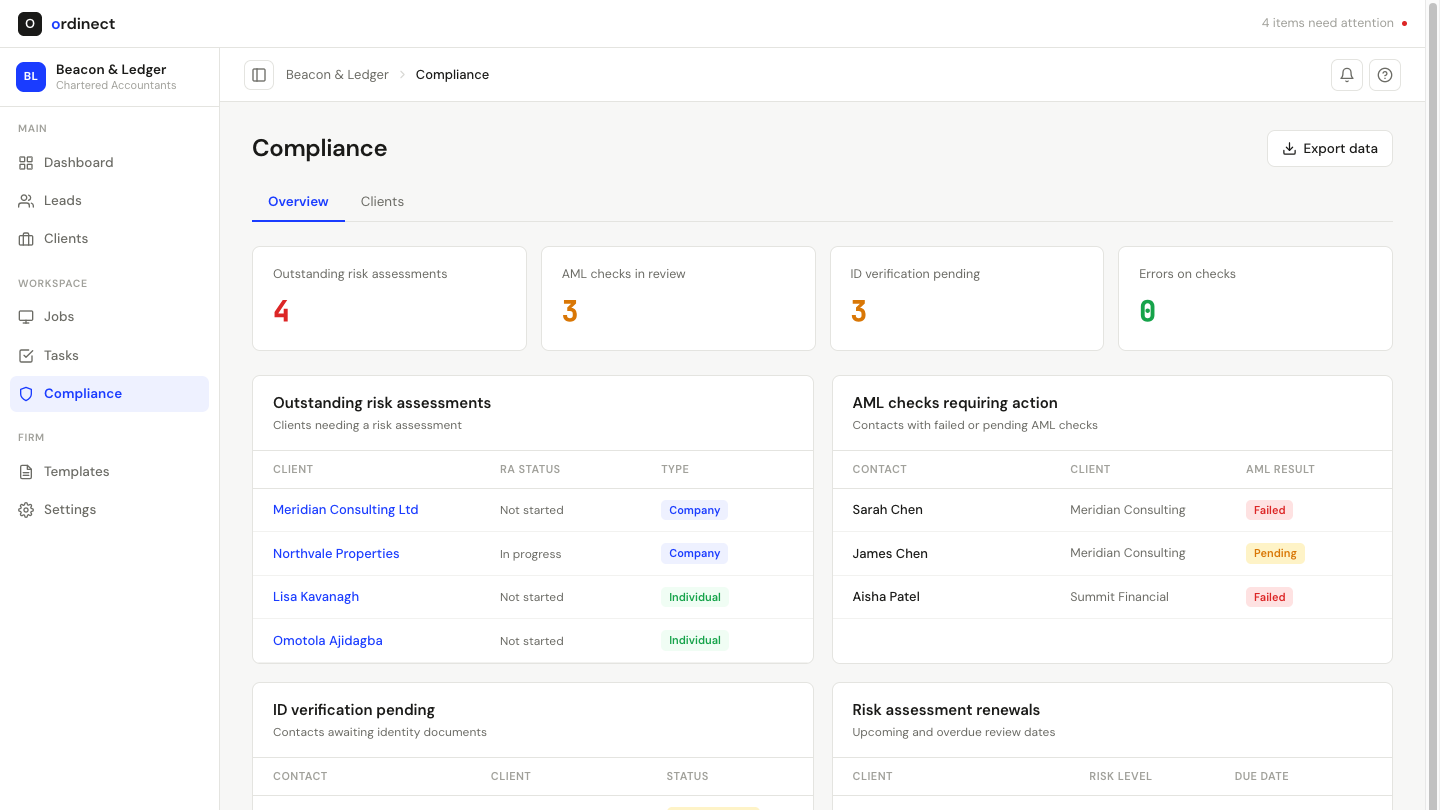Click the Dashboard grid icon
Viewport: 1440px width, 810px height.
(26, 163)
